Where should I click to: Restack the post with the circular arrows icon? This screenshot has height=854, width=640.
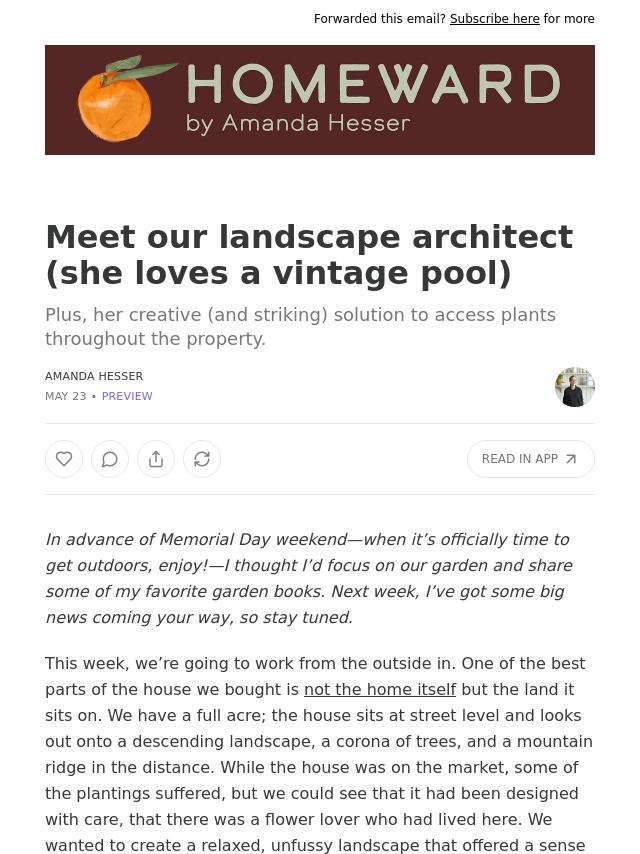pyautogui.click(x=202, y=459)
